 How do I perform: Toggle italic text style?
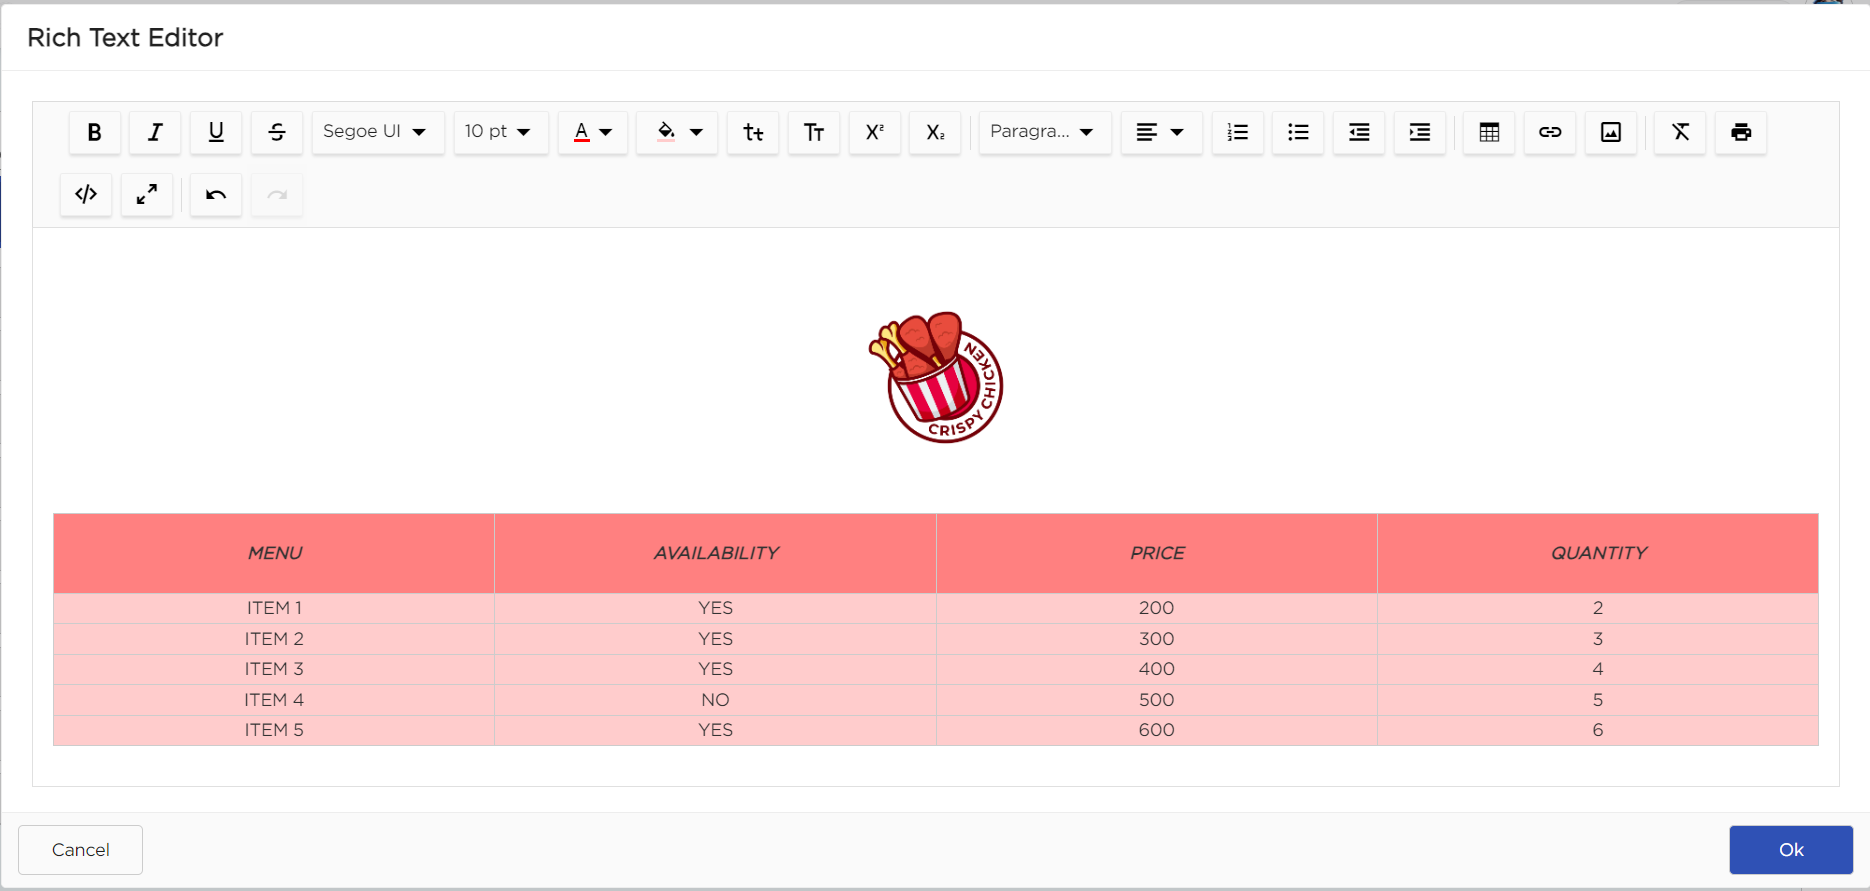155,132
